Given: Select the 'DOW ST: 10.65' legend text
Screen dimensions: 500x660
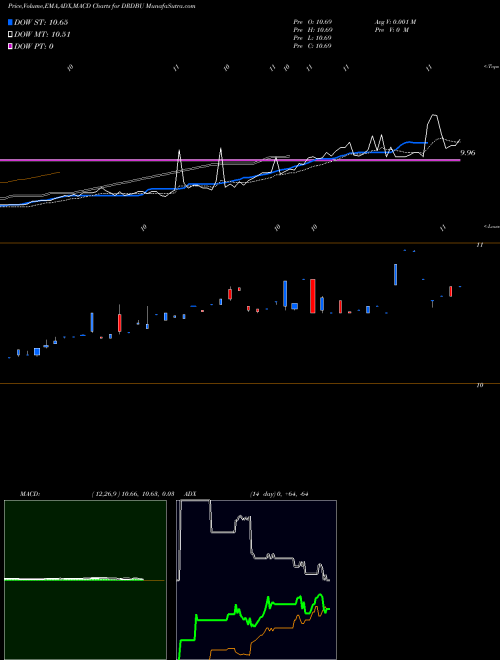Looking at the screenshot, I should tap(41, 22).
